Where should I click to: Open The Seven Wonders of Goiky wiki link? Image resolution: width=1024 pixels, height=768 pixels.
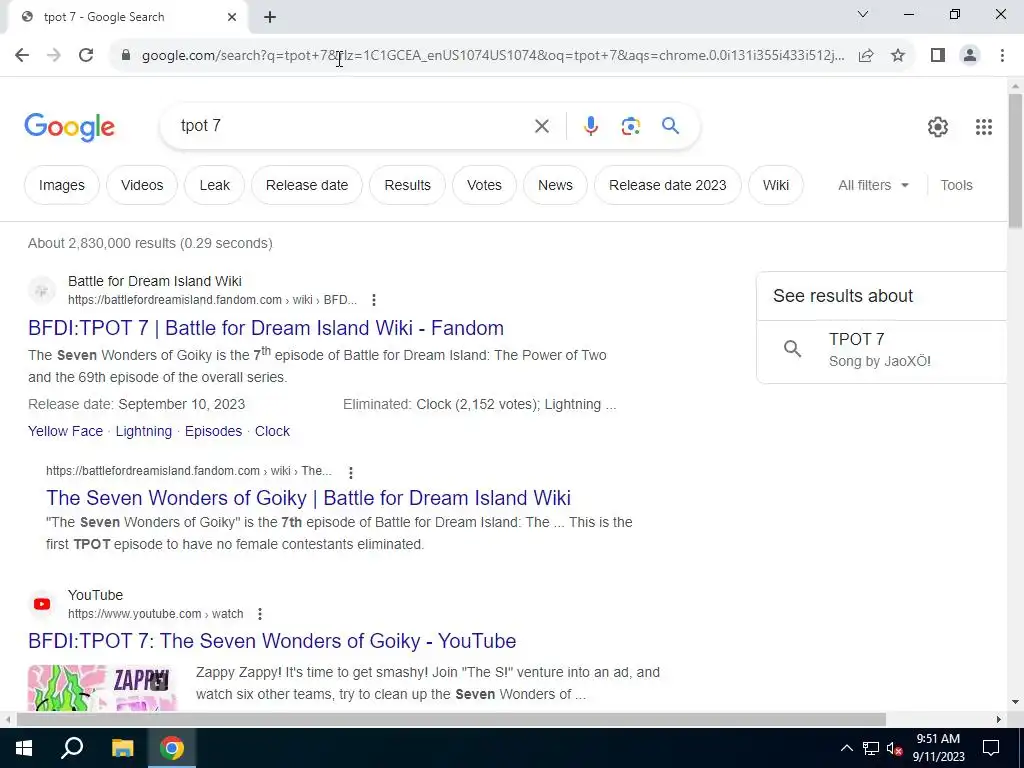(x=308, y=498)
